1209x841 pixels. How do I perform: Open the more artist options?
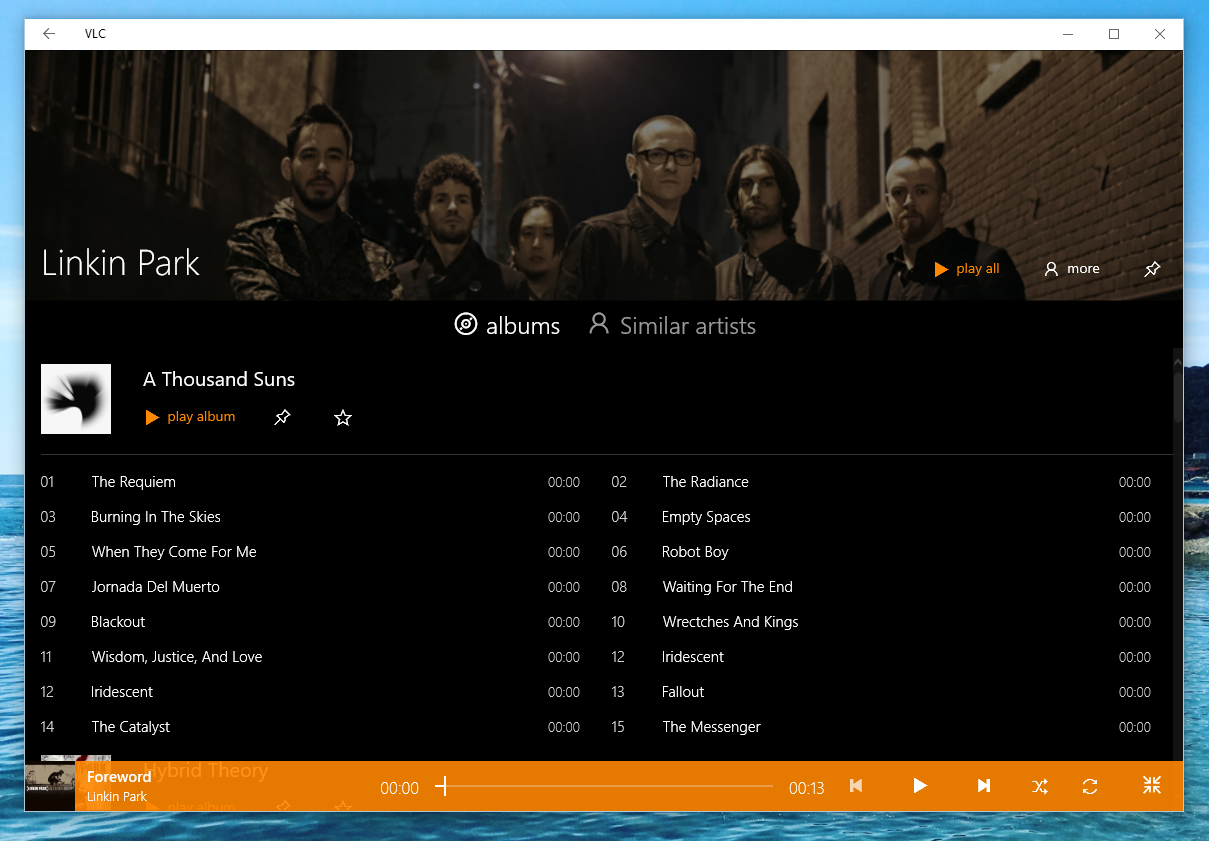click(1072, 269)
